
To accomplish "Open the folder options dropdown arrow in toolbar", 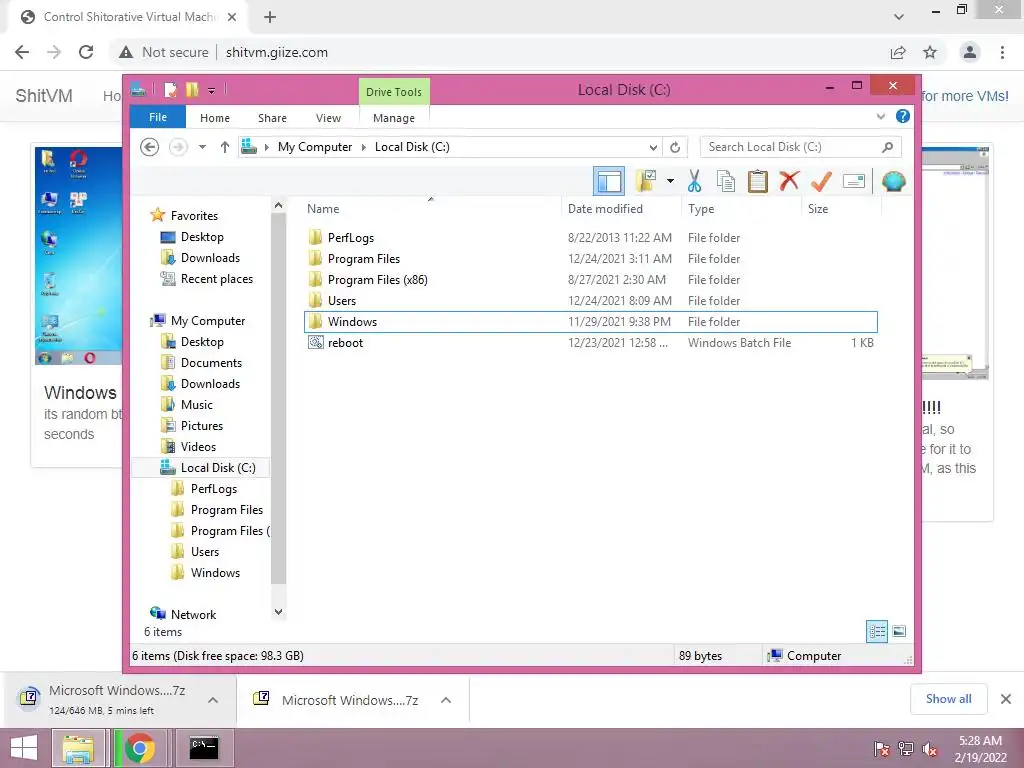I will (670, 181).
